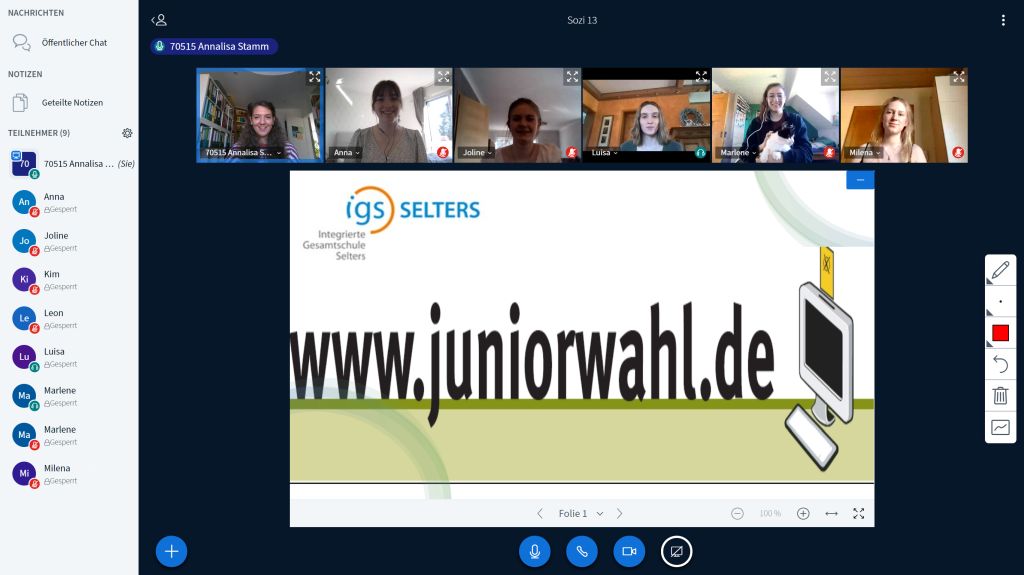Fullscreen Annalisa's webcam video
Viewport: 1024px width, 575px height.
point(315,77)
